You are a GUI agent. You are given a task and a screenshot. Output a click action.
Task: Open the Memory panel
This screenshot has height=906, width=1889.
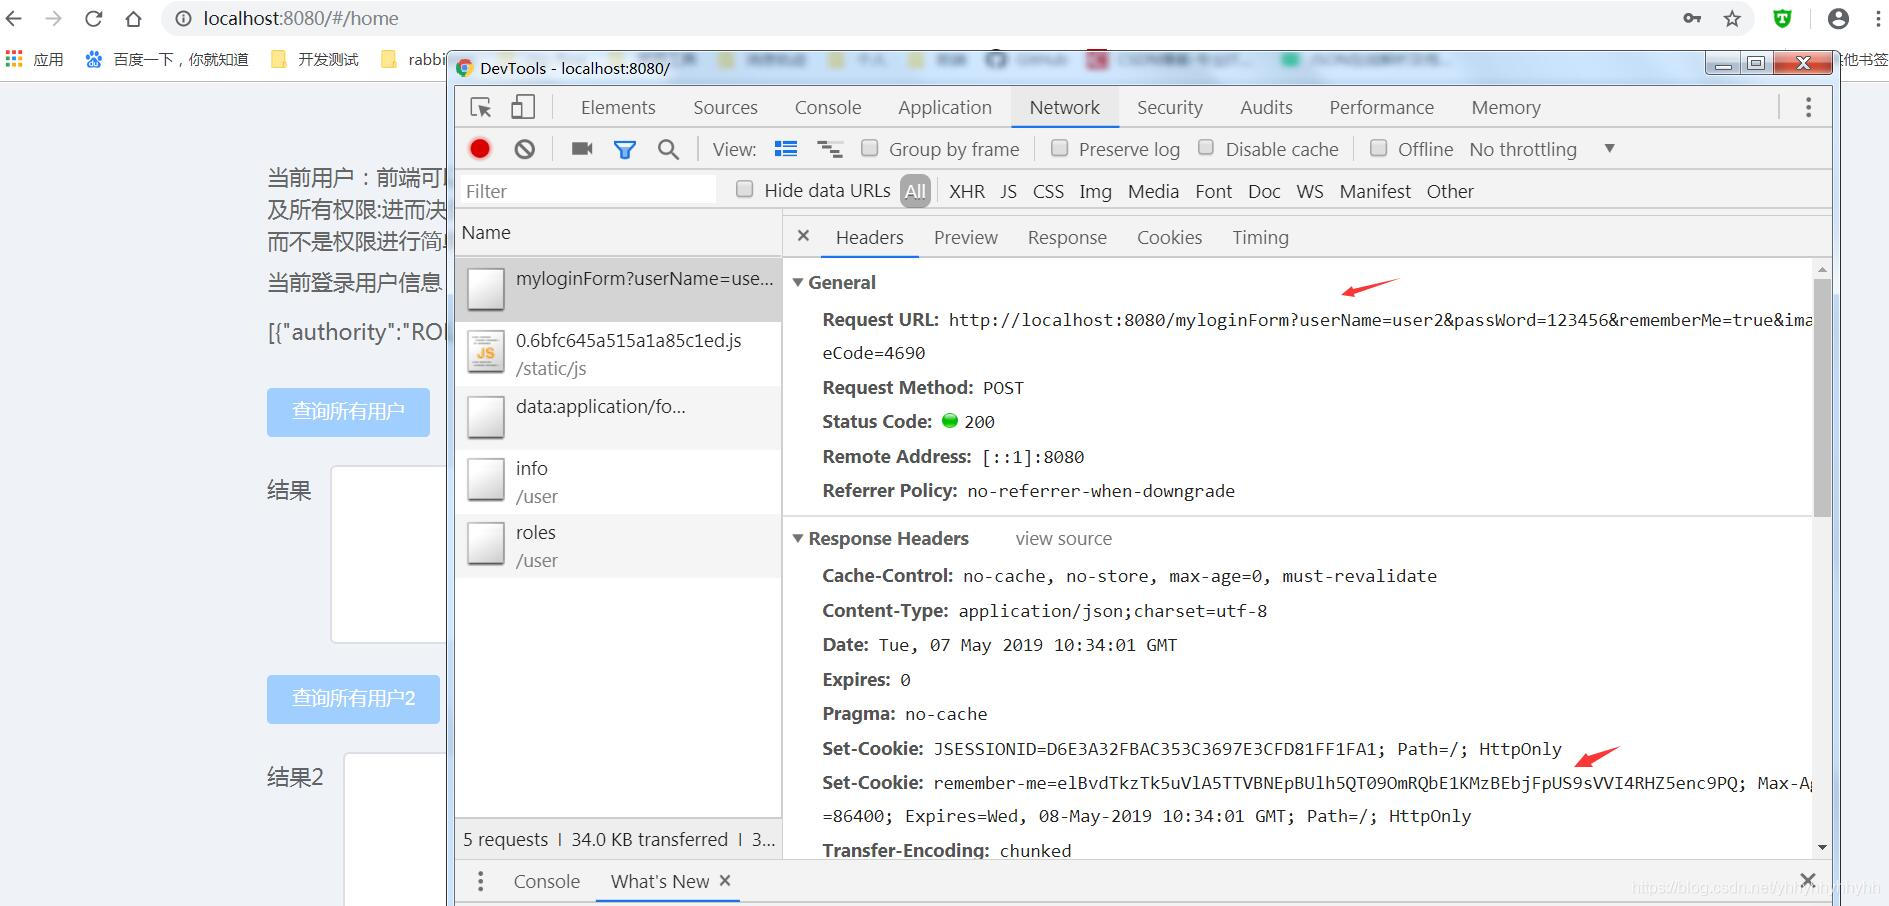(x=1505, y=107)
